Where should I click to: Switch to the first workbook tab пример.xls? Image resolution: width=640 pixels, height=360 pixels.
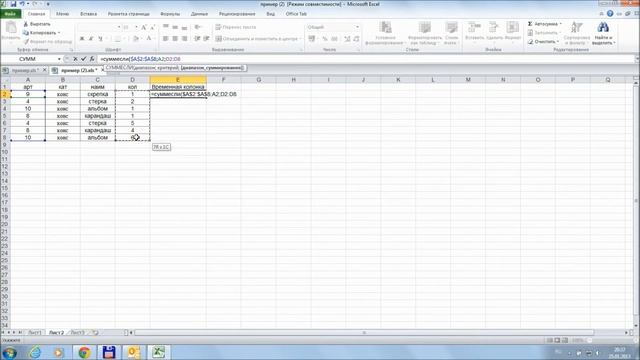point(25,70)
